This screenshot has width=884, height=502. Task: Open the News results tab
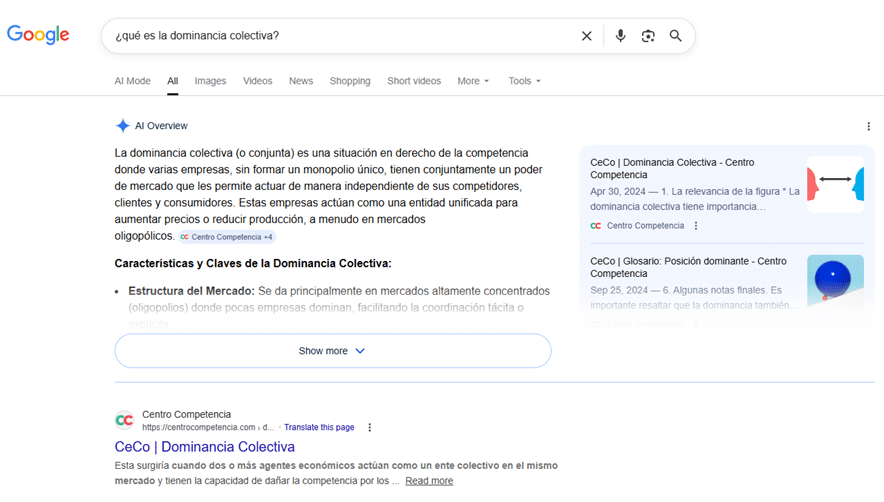point(301,81)
